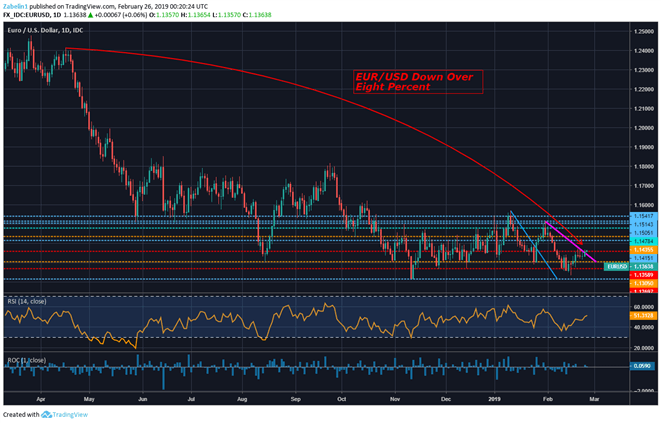The image size is (661, 423).
Task: Select the EUR/USD Down Over Eight Percent note
Action: [417, 82]
